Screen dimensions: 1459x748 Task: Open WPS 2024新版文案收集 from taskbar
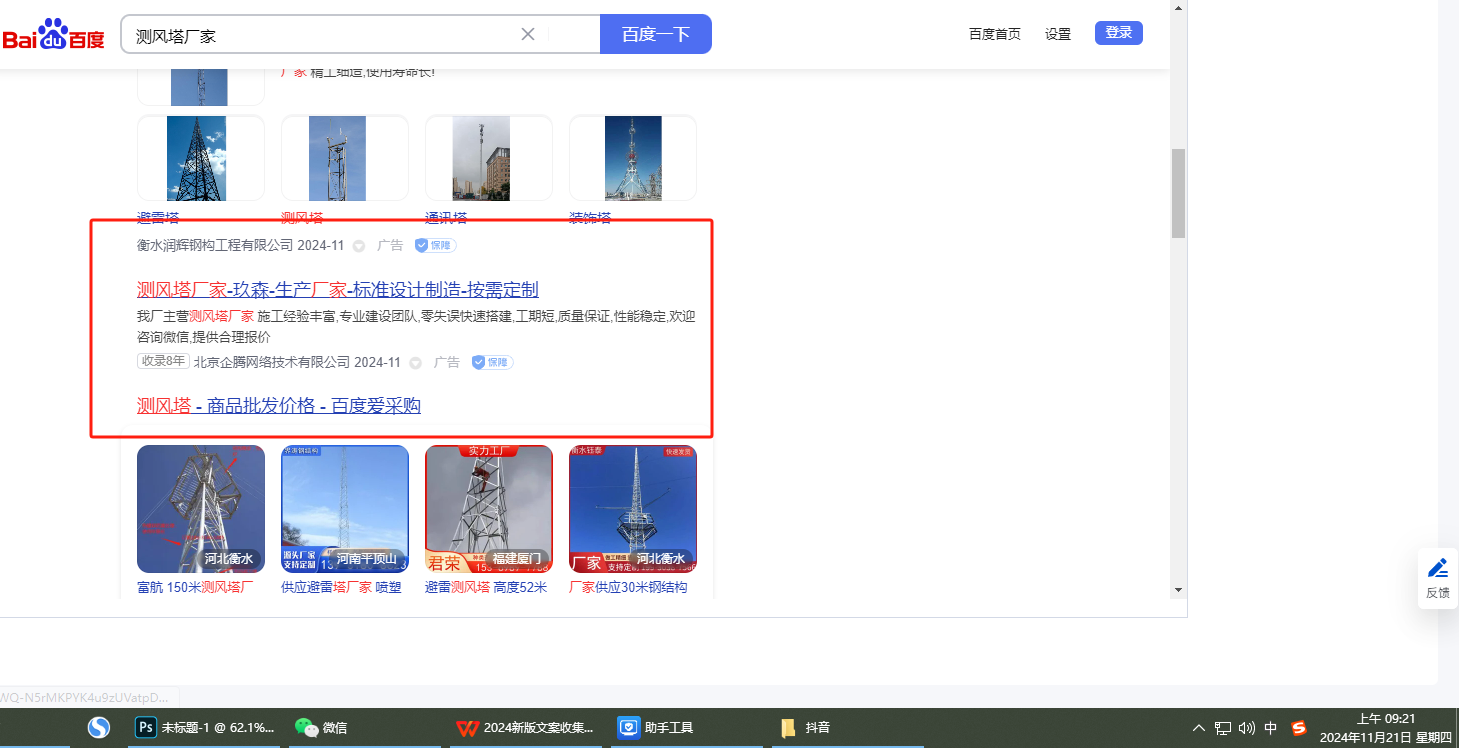tap(526, 728)
